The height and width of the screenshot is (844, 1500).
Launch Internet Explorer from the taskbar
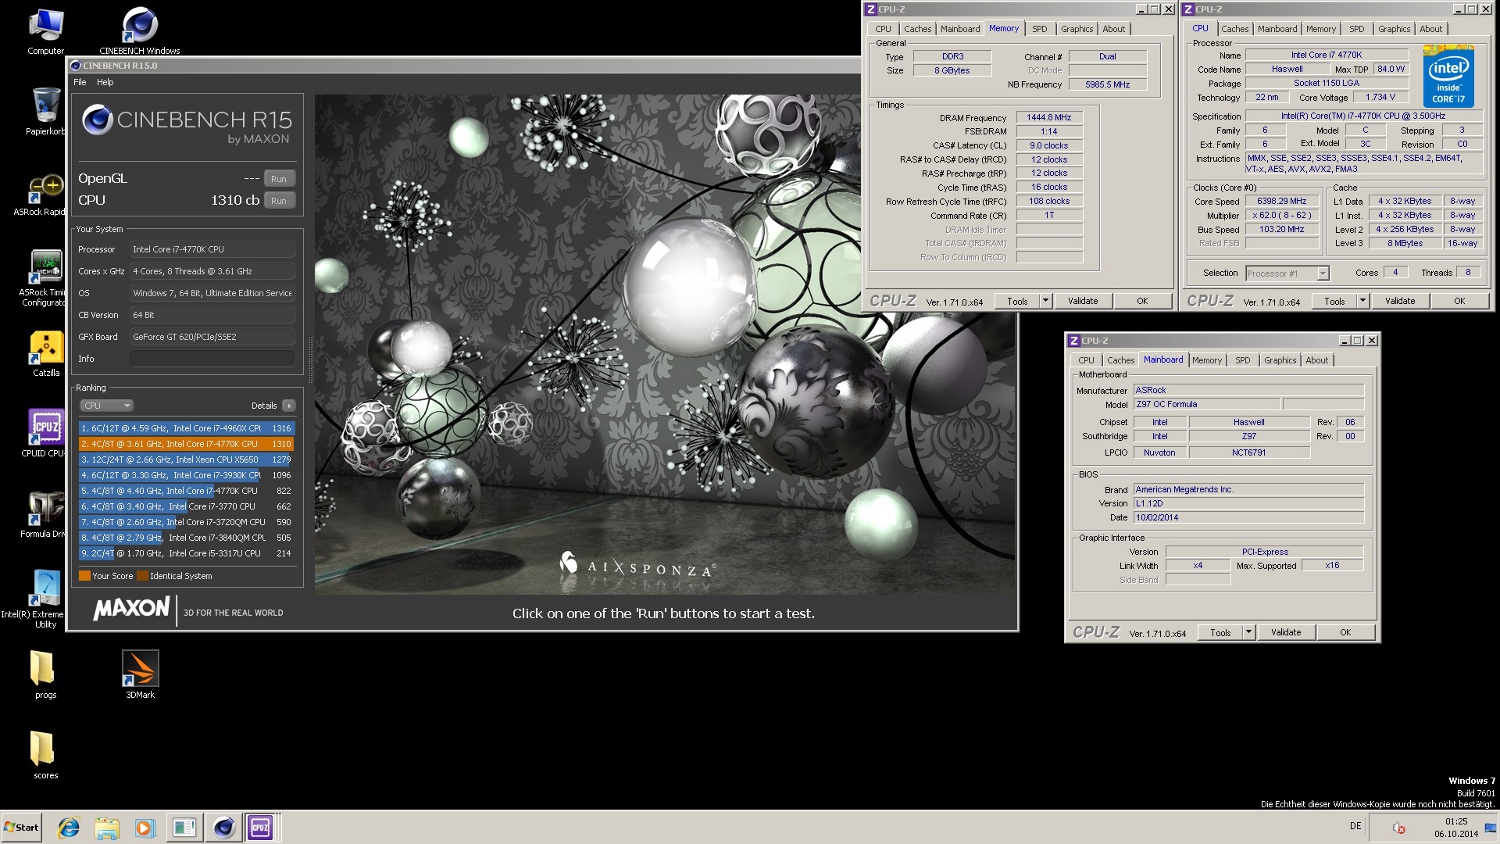click(69, 827)
